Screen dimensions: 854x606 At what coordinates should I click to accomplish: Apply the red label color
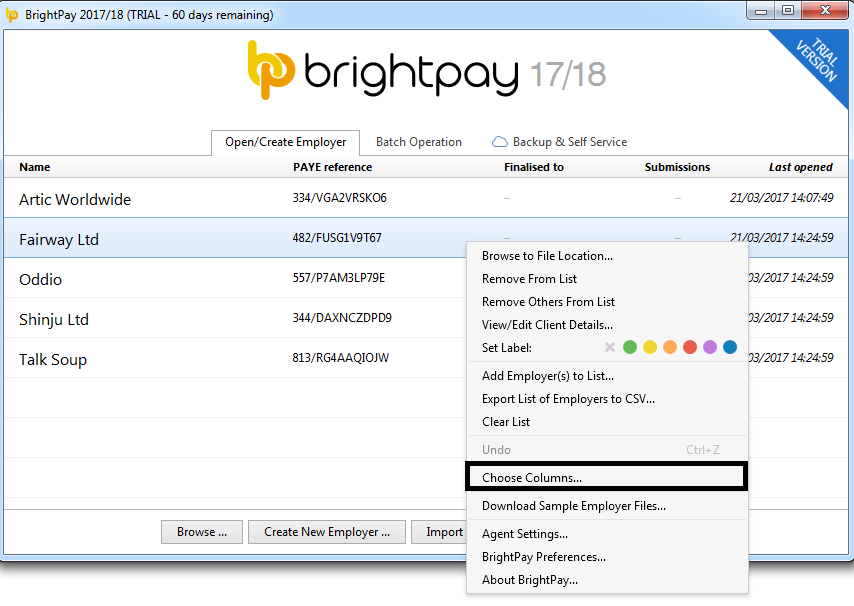(x=690, y=347)
